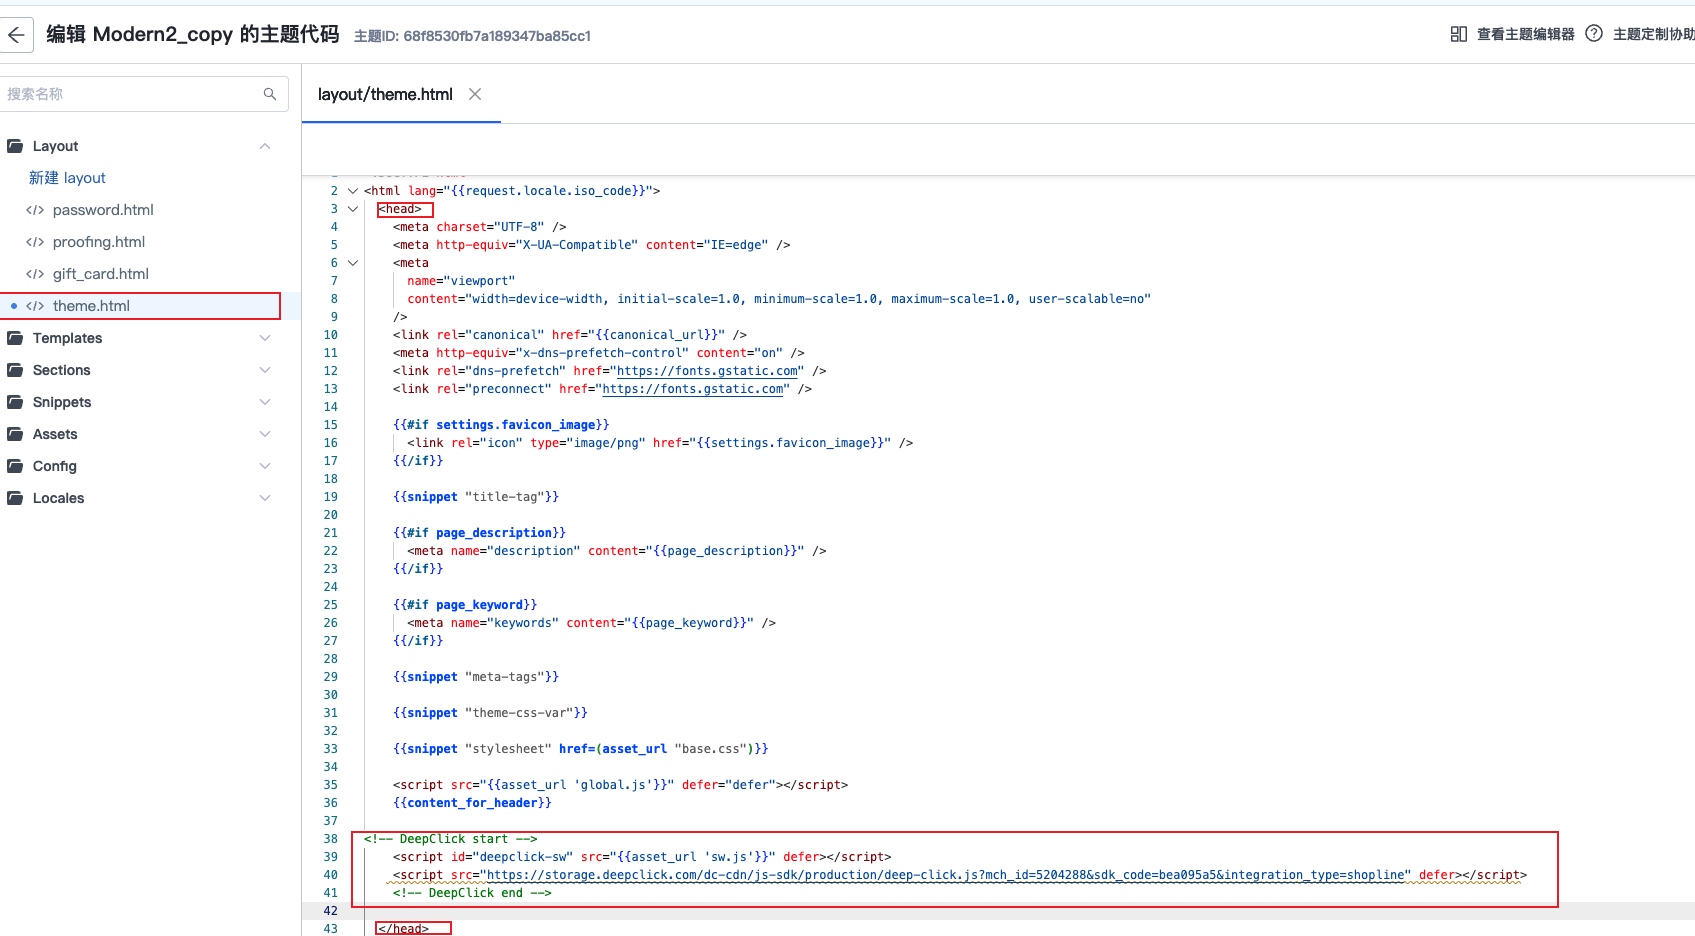Open password.html file
The width and height of the screenshot is (1695, 936).
[103, 210]
